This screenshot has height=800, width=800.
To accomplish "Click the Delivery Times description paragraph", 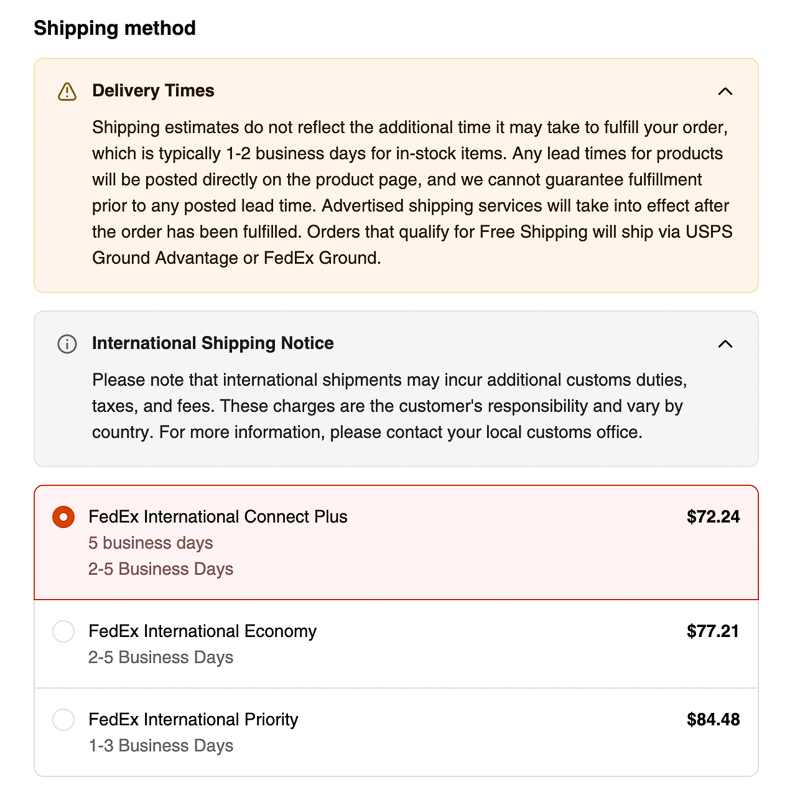I will point(412,192).
